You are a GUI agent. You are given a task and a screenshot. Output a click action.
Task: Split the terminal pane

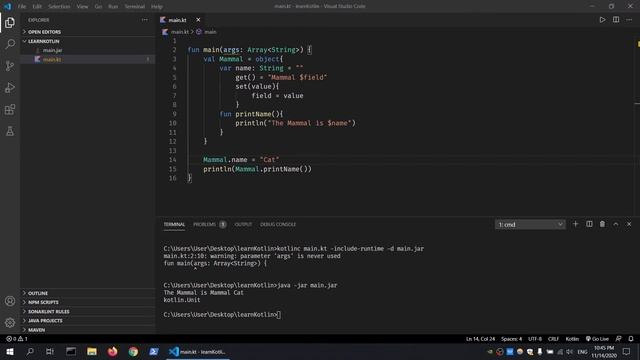pos(589,224)
